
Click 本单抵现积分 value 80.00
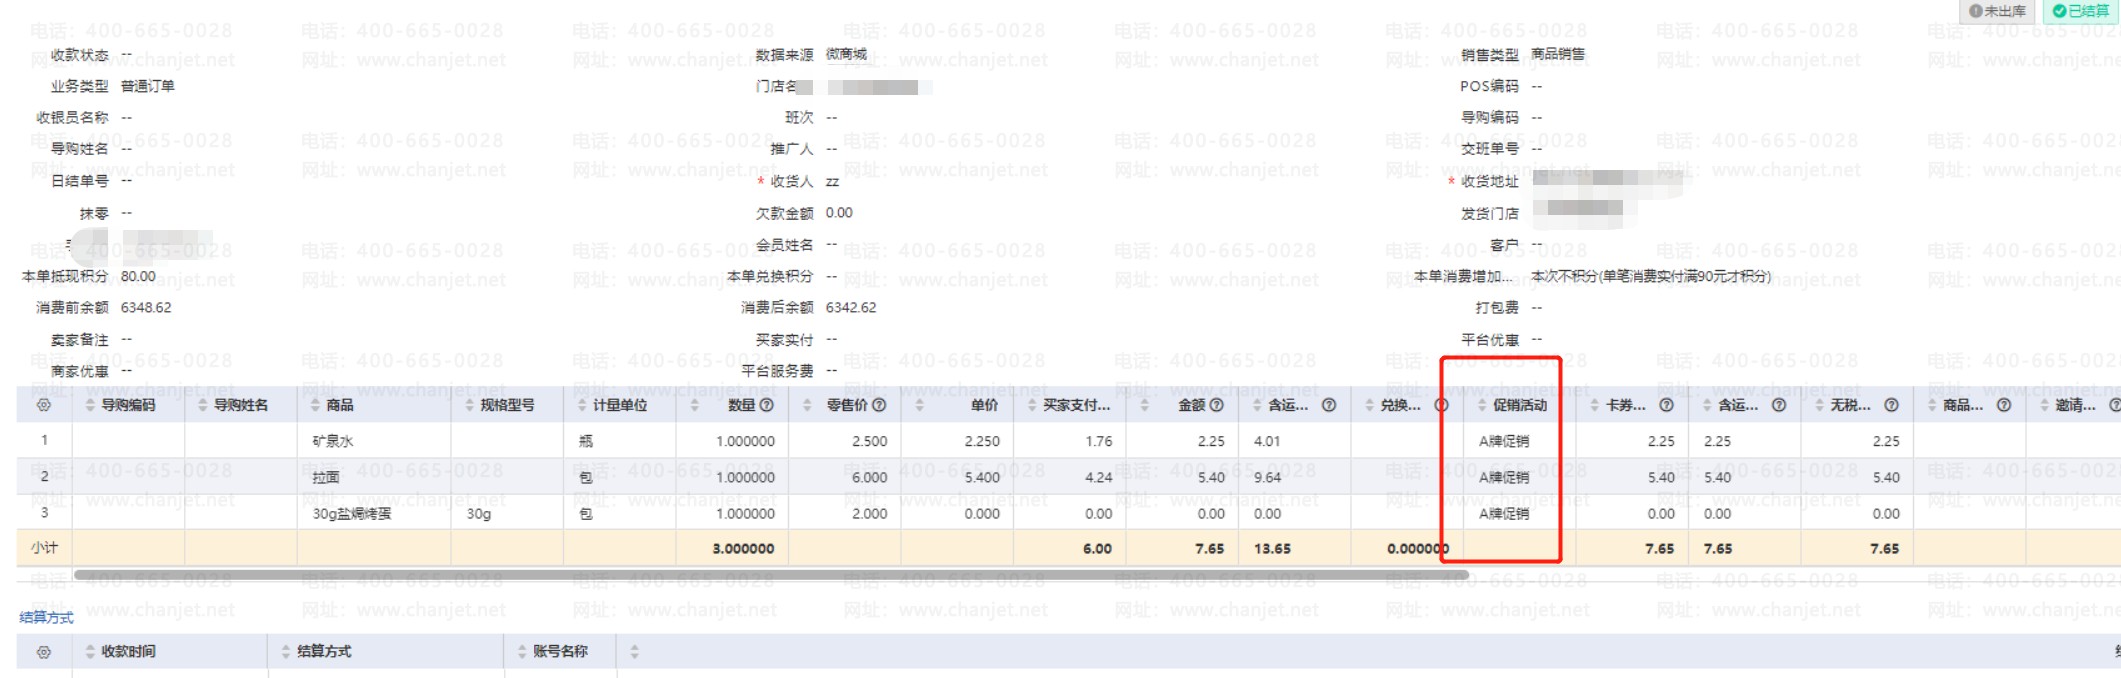click(x=138, y=276)
